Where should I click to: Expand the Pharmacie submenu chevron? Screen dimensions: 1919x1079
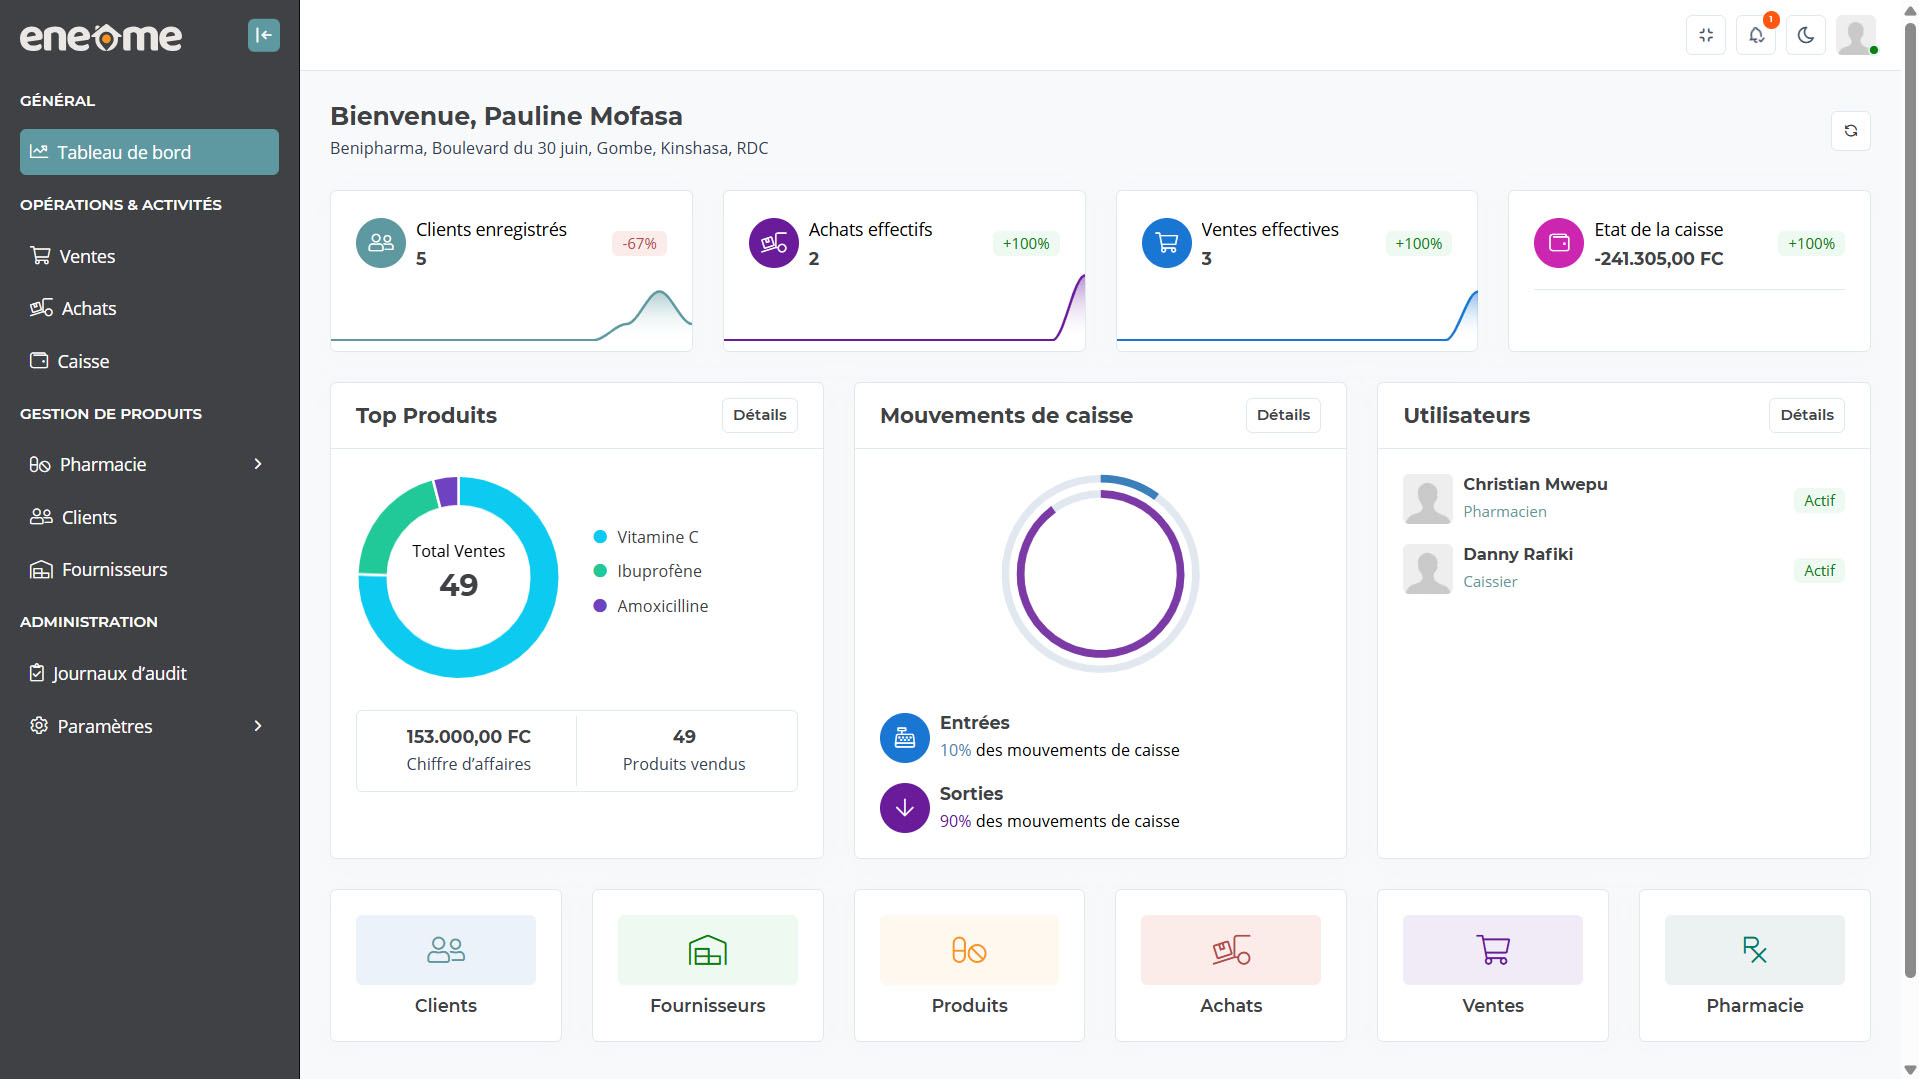258,464
